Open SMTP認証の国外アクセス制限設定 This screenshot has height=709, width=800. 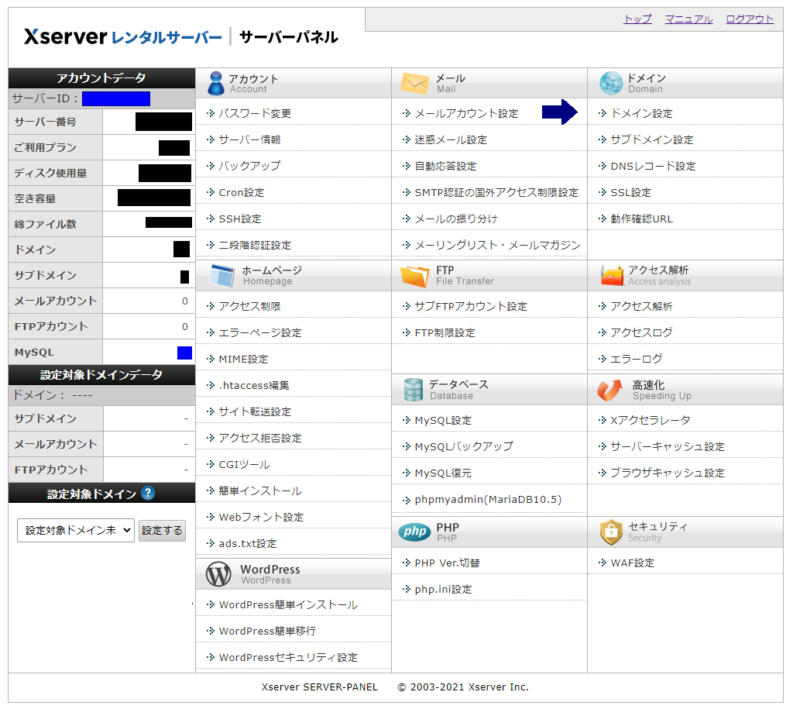(x=496, y=192)
